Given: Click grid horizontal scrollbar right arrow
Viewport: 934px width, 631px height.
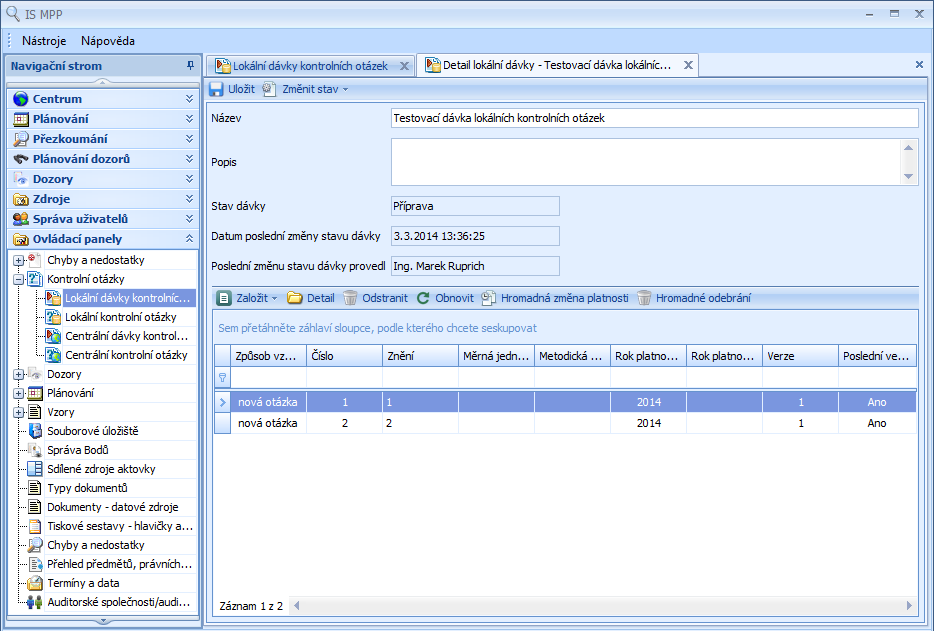Looking at the screenshot, I should [x=909, y=605].
